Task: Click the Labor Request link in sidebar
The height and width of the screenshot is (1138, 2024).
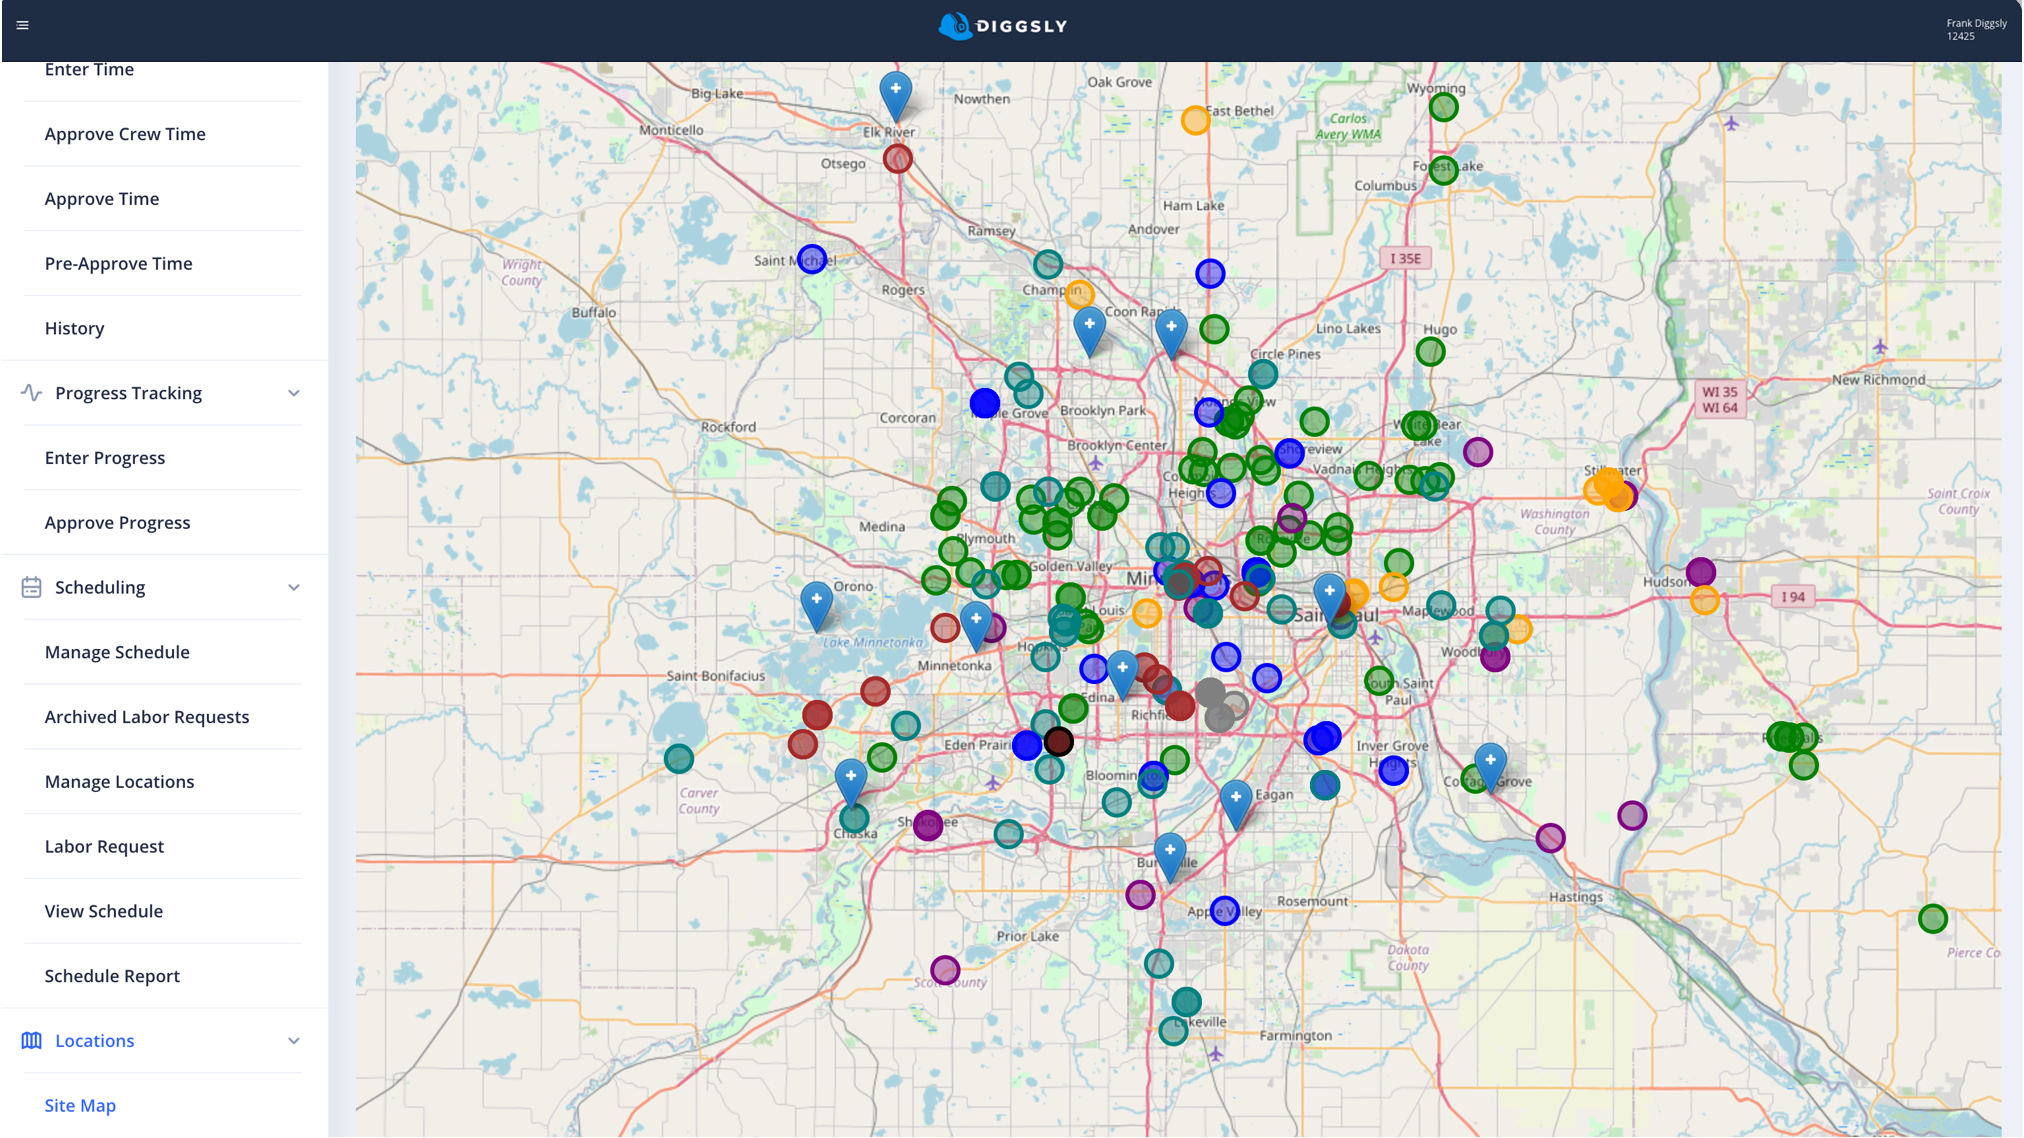Action: click(x=104, y=845)
